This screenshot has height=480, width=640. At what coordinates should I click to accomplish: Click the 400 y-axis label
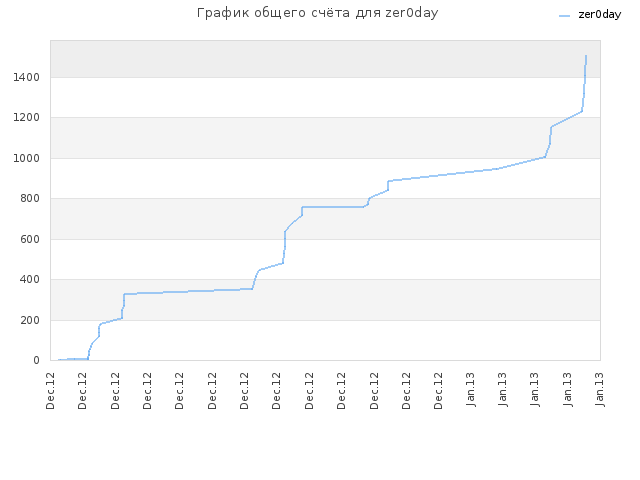(x=30, y=280)
